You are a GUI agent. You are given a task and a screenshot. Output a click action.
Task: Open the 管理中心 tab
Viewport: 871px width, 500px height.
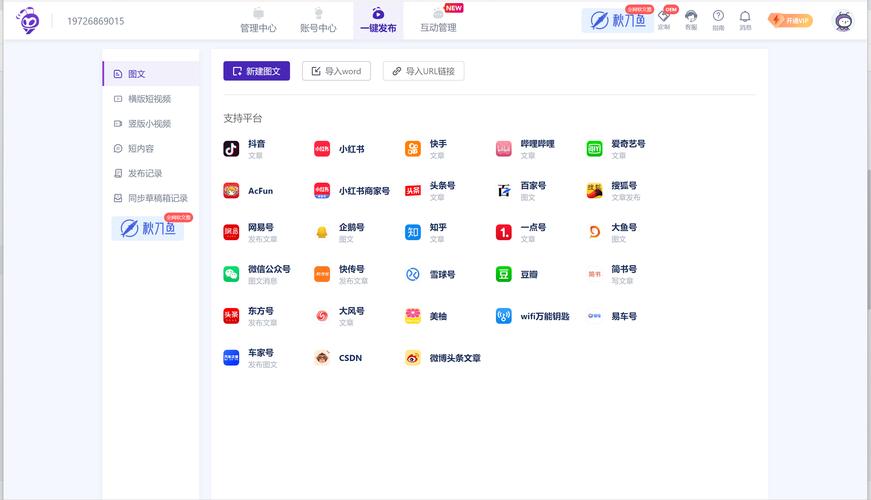(258, 21)
